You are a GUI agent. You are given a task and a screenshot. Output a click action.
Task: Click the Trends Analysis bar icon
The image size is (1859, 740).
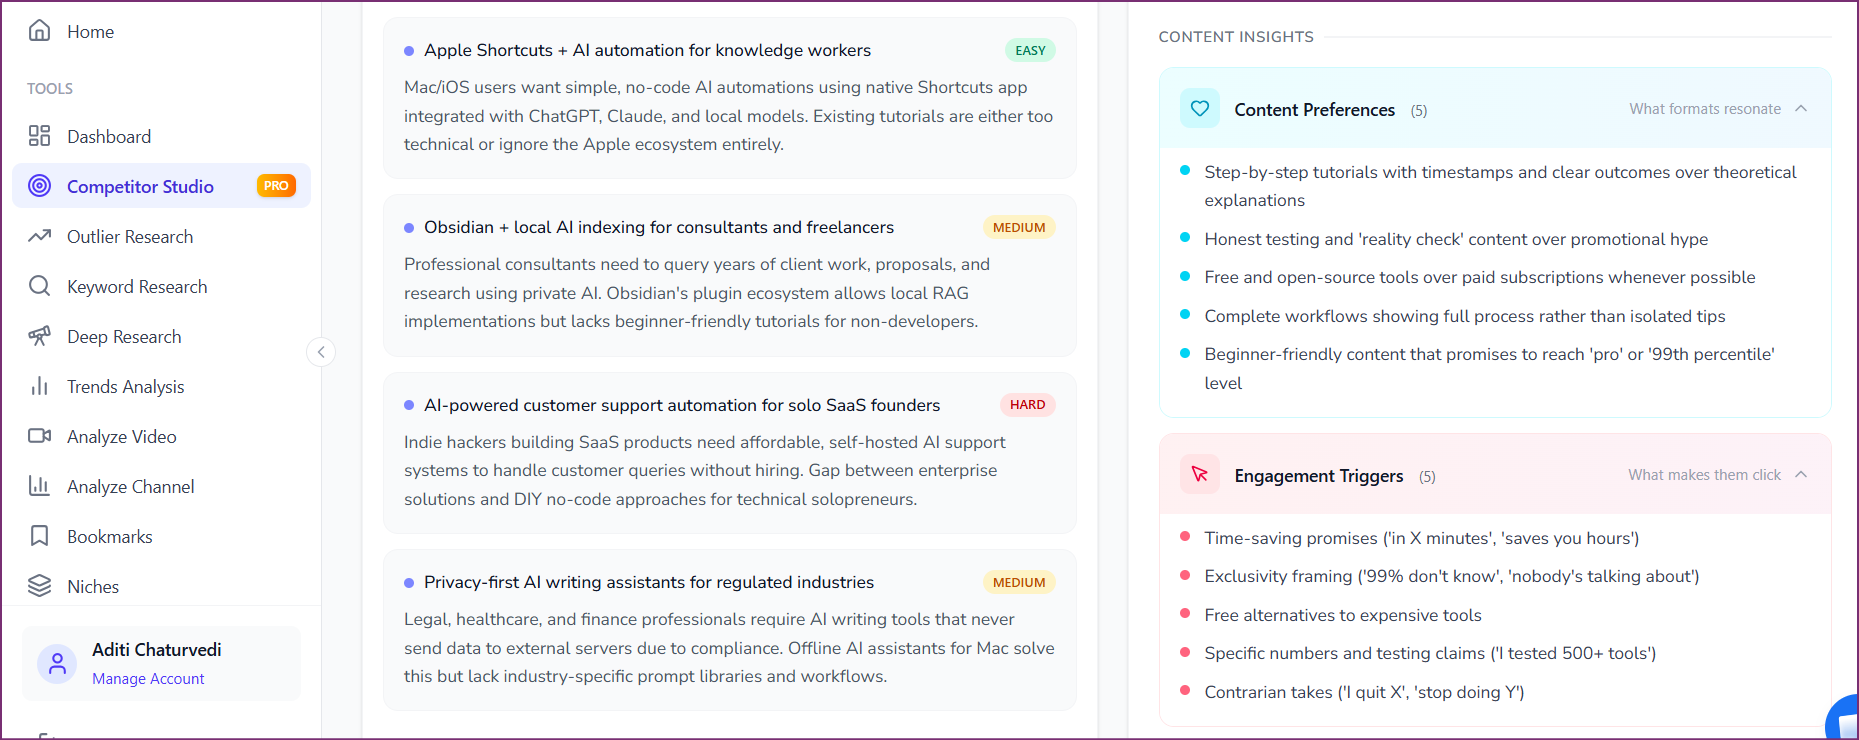[x=39, y=386]
